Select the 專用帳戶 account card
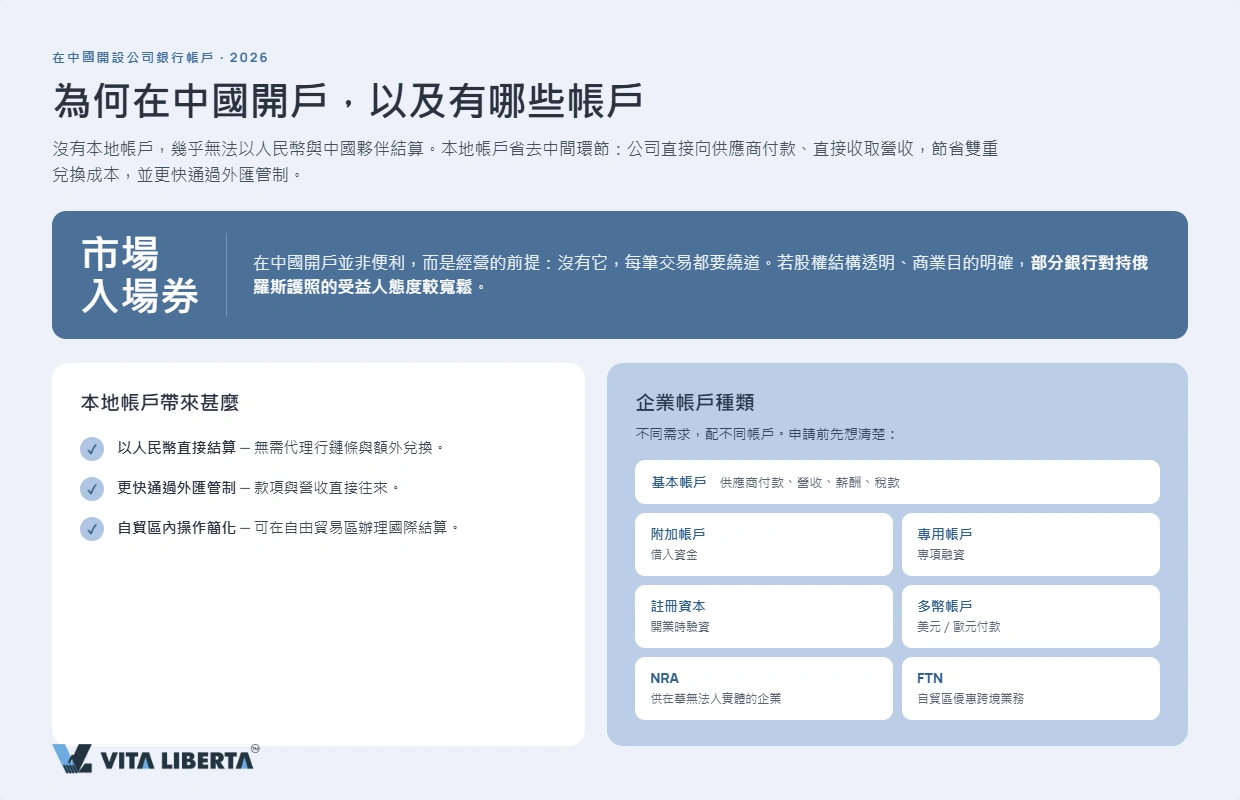 1031,544
